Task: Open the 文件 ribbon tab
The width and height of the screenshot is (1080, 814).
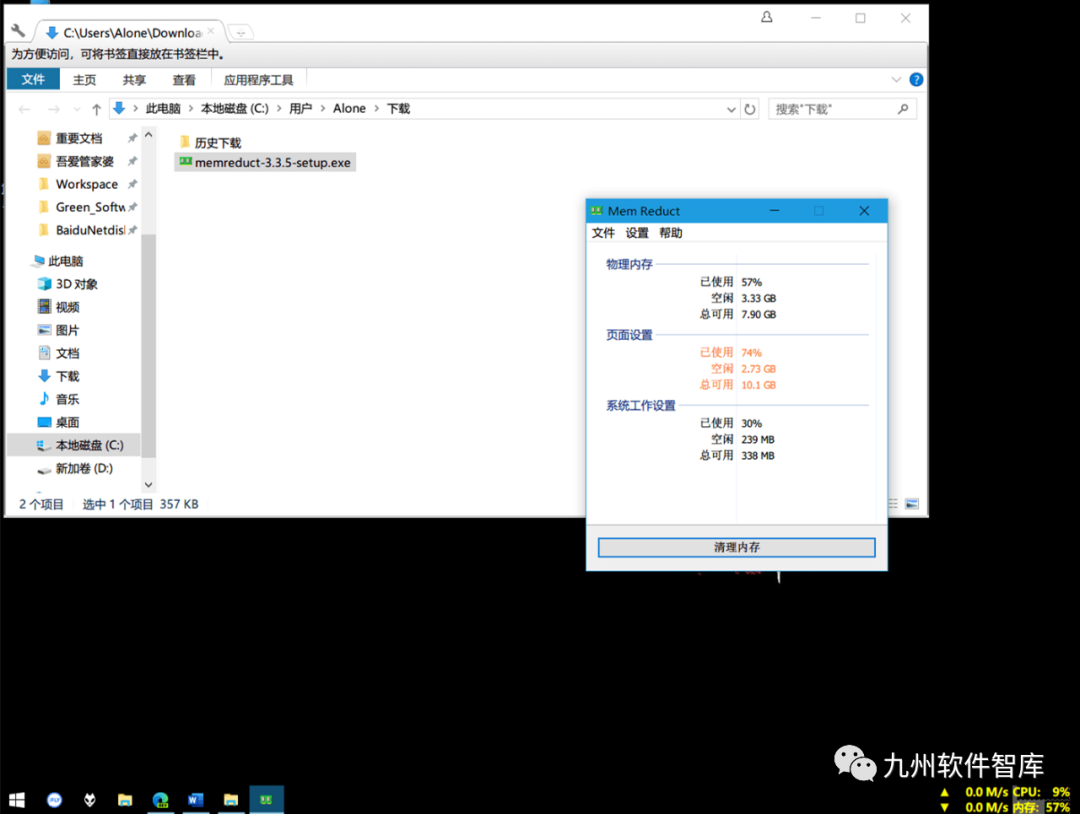Action: (33, 79)
